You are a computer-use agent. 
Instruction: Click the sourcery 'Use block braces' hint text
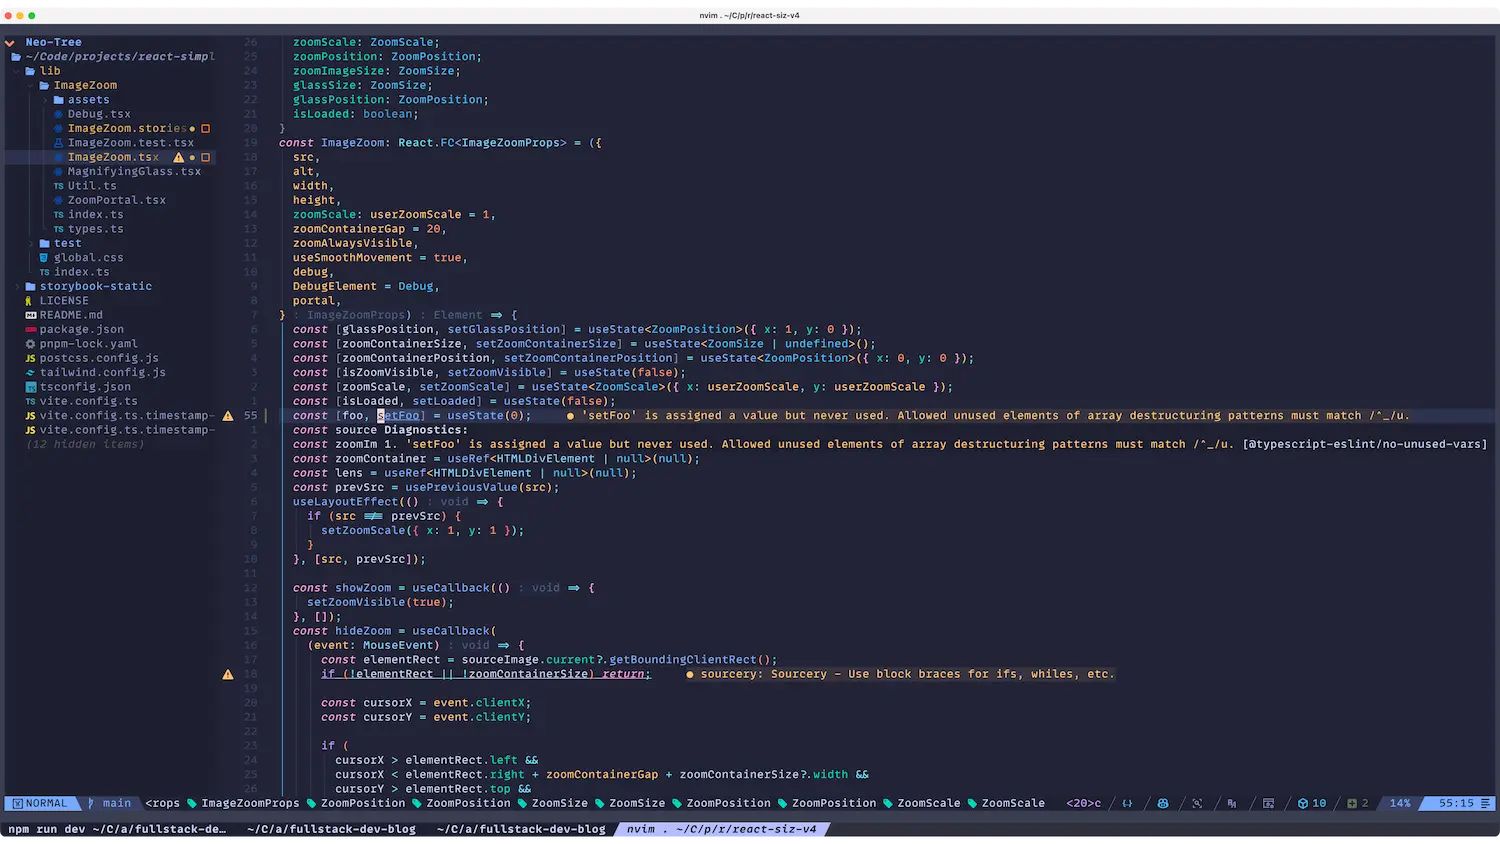pyautogui.click(x=906, y=674)
